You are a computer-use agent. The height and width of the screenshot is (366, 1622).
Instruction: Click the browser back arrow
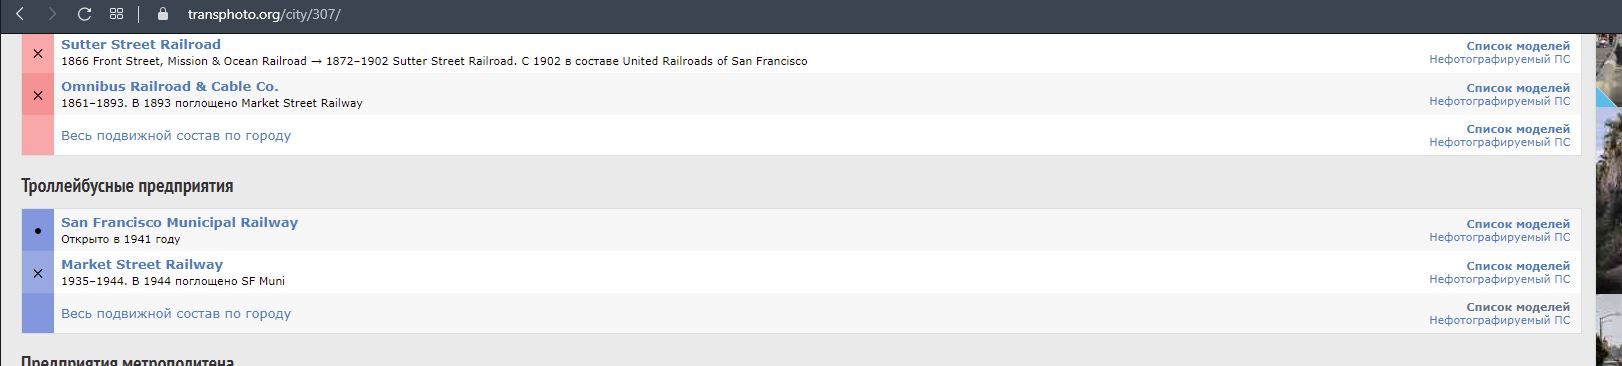pos(20,14)
